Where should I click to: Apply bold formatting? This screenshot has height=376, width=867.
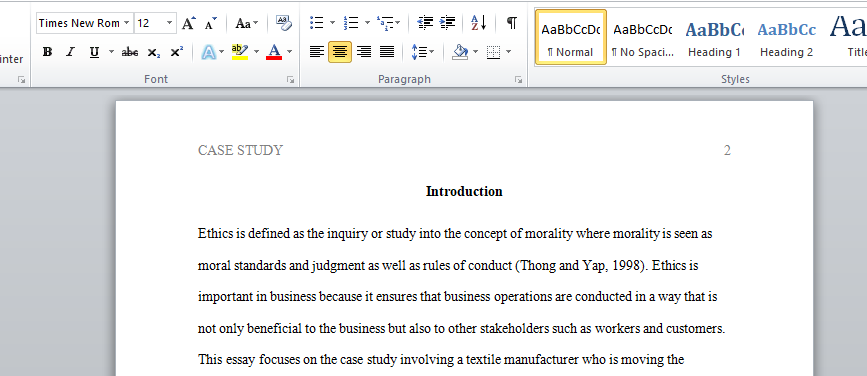(x=48, y=52)
